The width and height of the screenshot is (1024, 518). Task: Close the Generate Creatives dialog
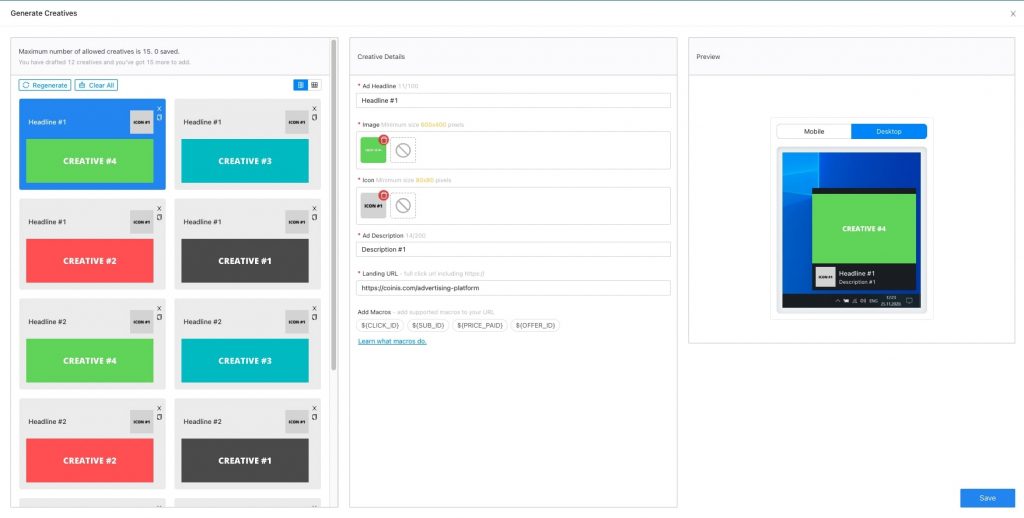point(1012,14)
